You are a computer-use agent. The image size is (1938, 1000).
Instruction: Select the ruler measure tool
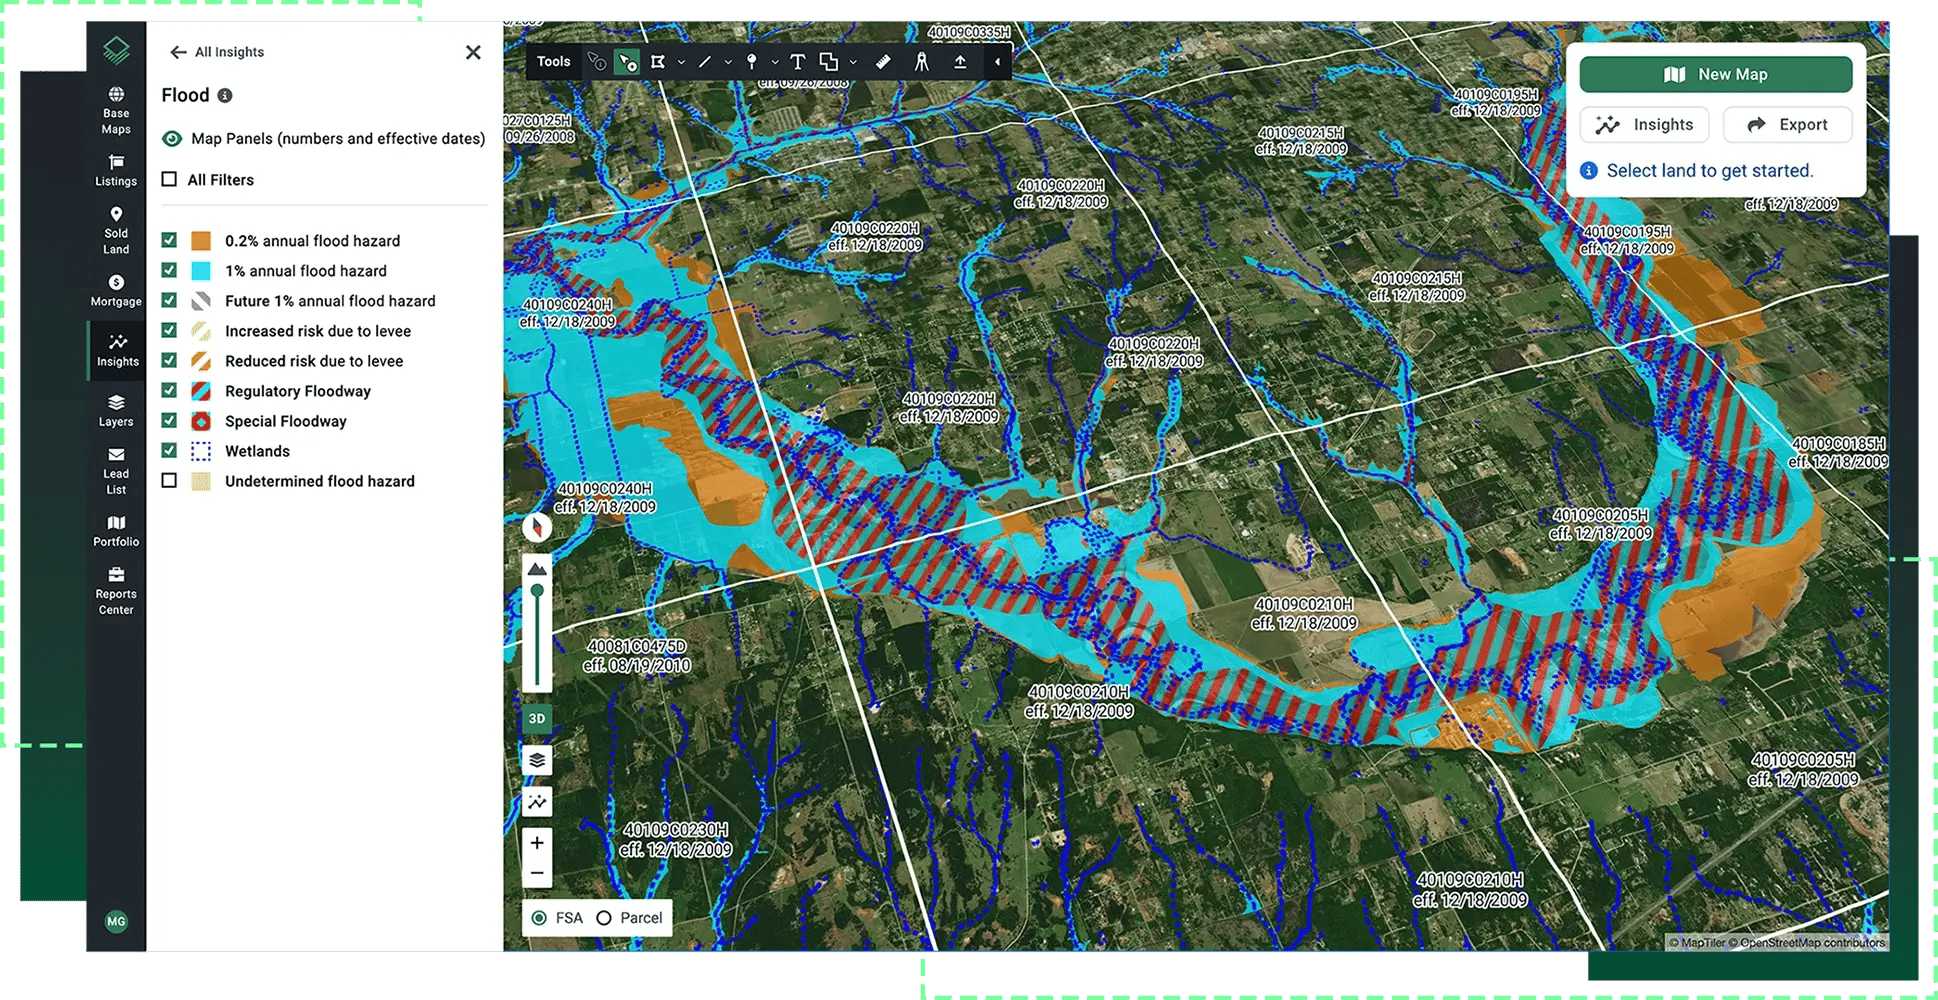pyautogui.click(x=883, y=62)
